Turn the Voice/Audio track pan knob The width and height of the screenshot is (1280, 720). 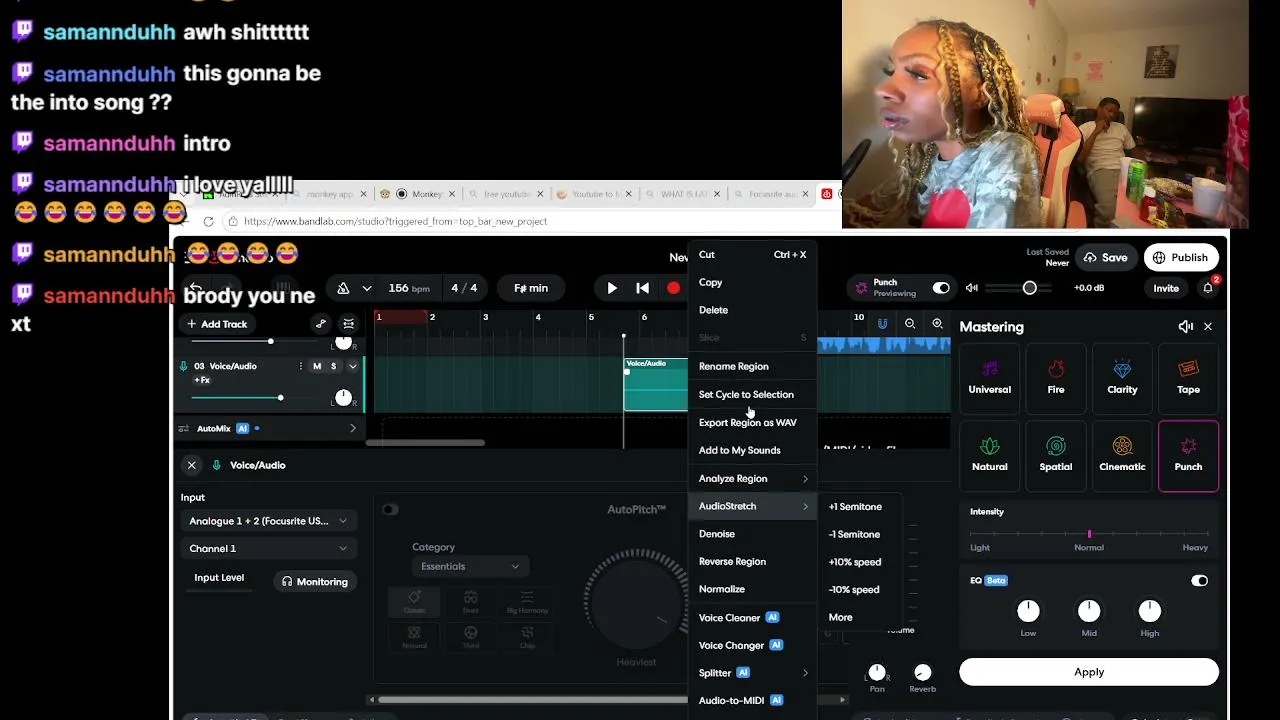click(343, 398)
